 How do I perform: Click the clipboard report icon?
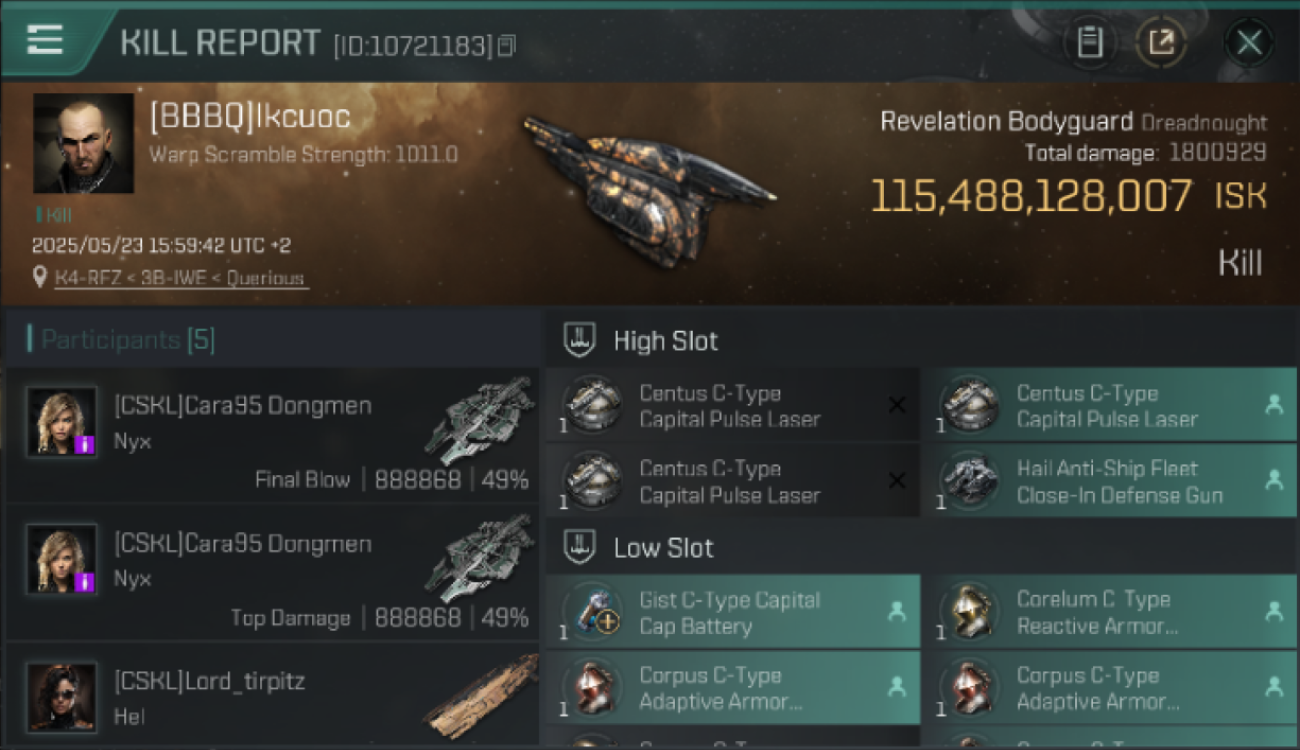pyautogui.click(x=1090, y=43)
